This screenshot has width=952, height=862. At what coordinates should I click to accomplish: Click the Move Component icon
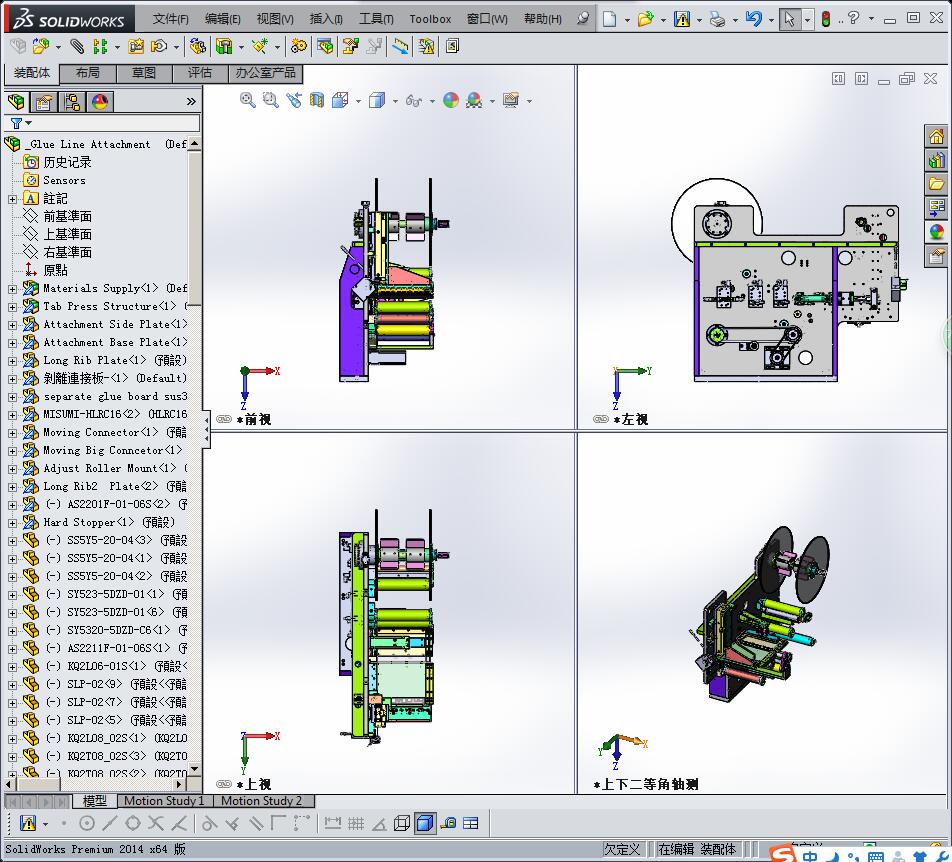pyautogui.click(x=159, y=46)
